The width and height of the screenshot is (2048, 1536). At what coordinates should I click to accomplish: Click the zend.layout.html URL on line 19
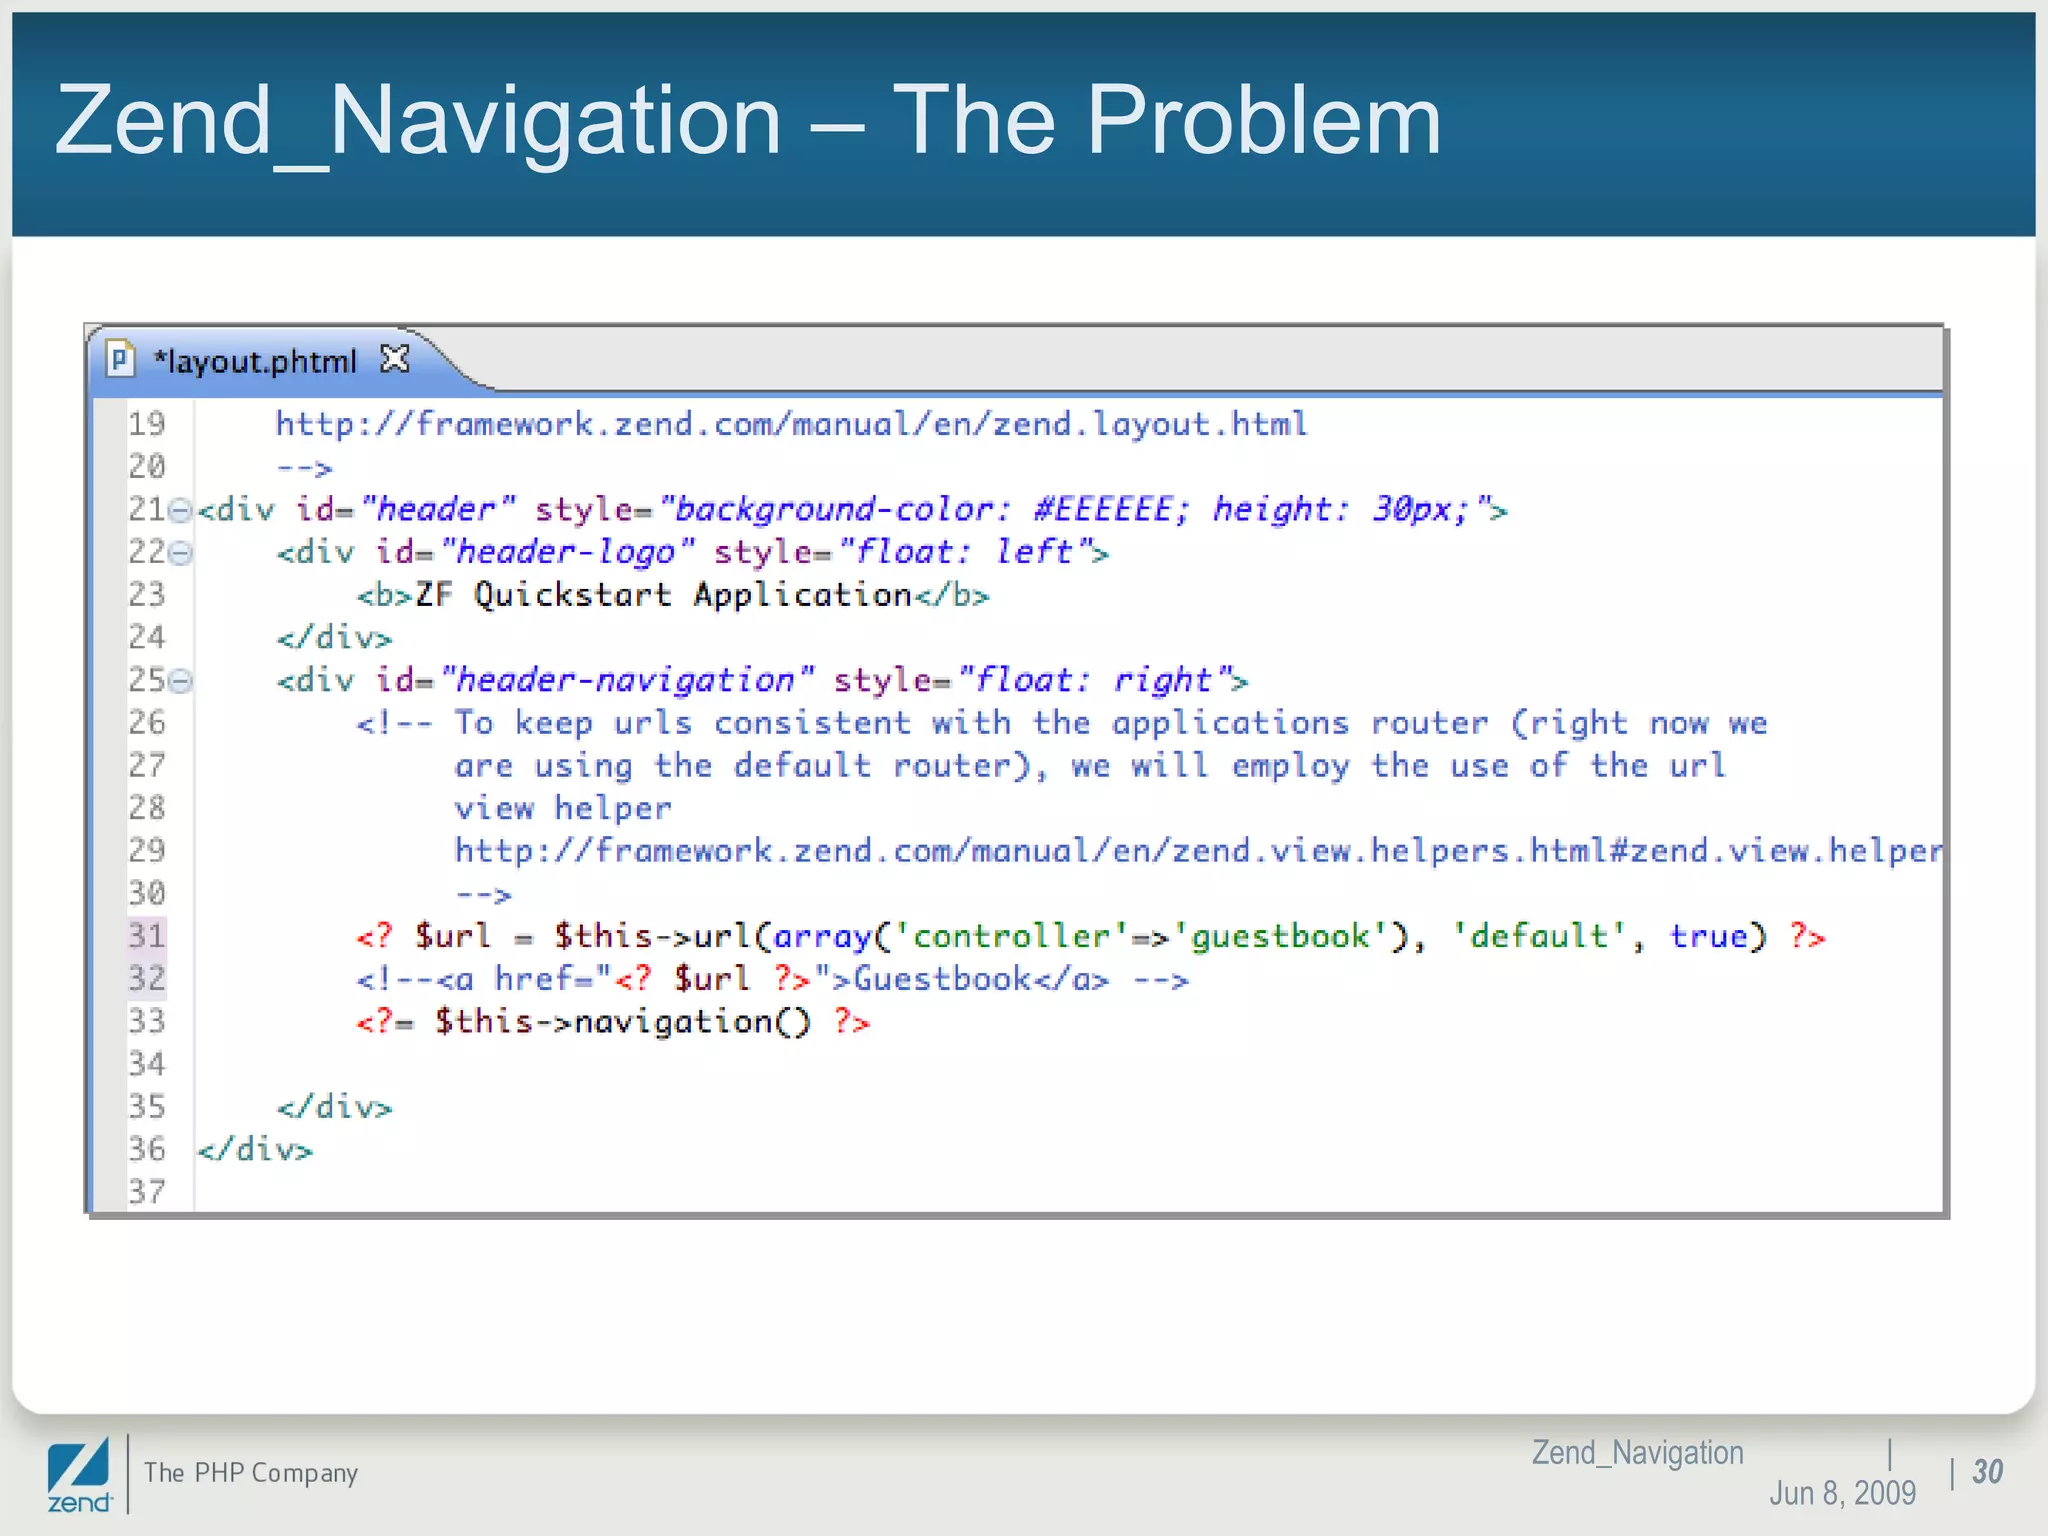click(791, 425)
